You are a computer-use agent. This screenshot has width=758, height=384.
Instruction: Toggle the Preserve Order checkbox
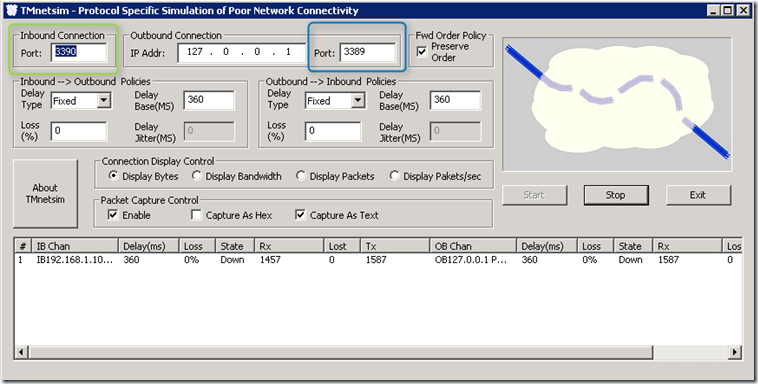click(x=422, y=52)
